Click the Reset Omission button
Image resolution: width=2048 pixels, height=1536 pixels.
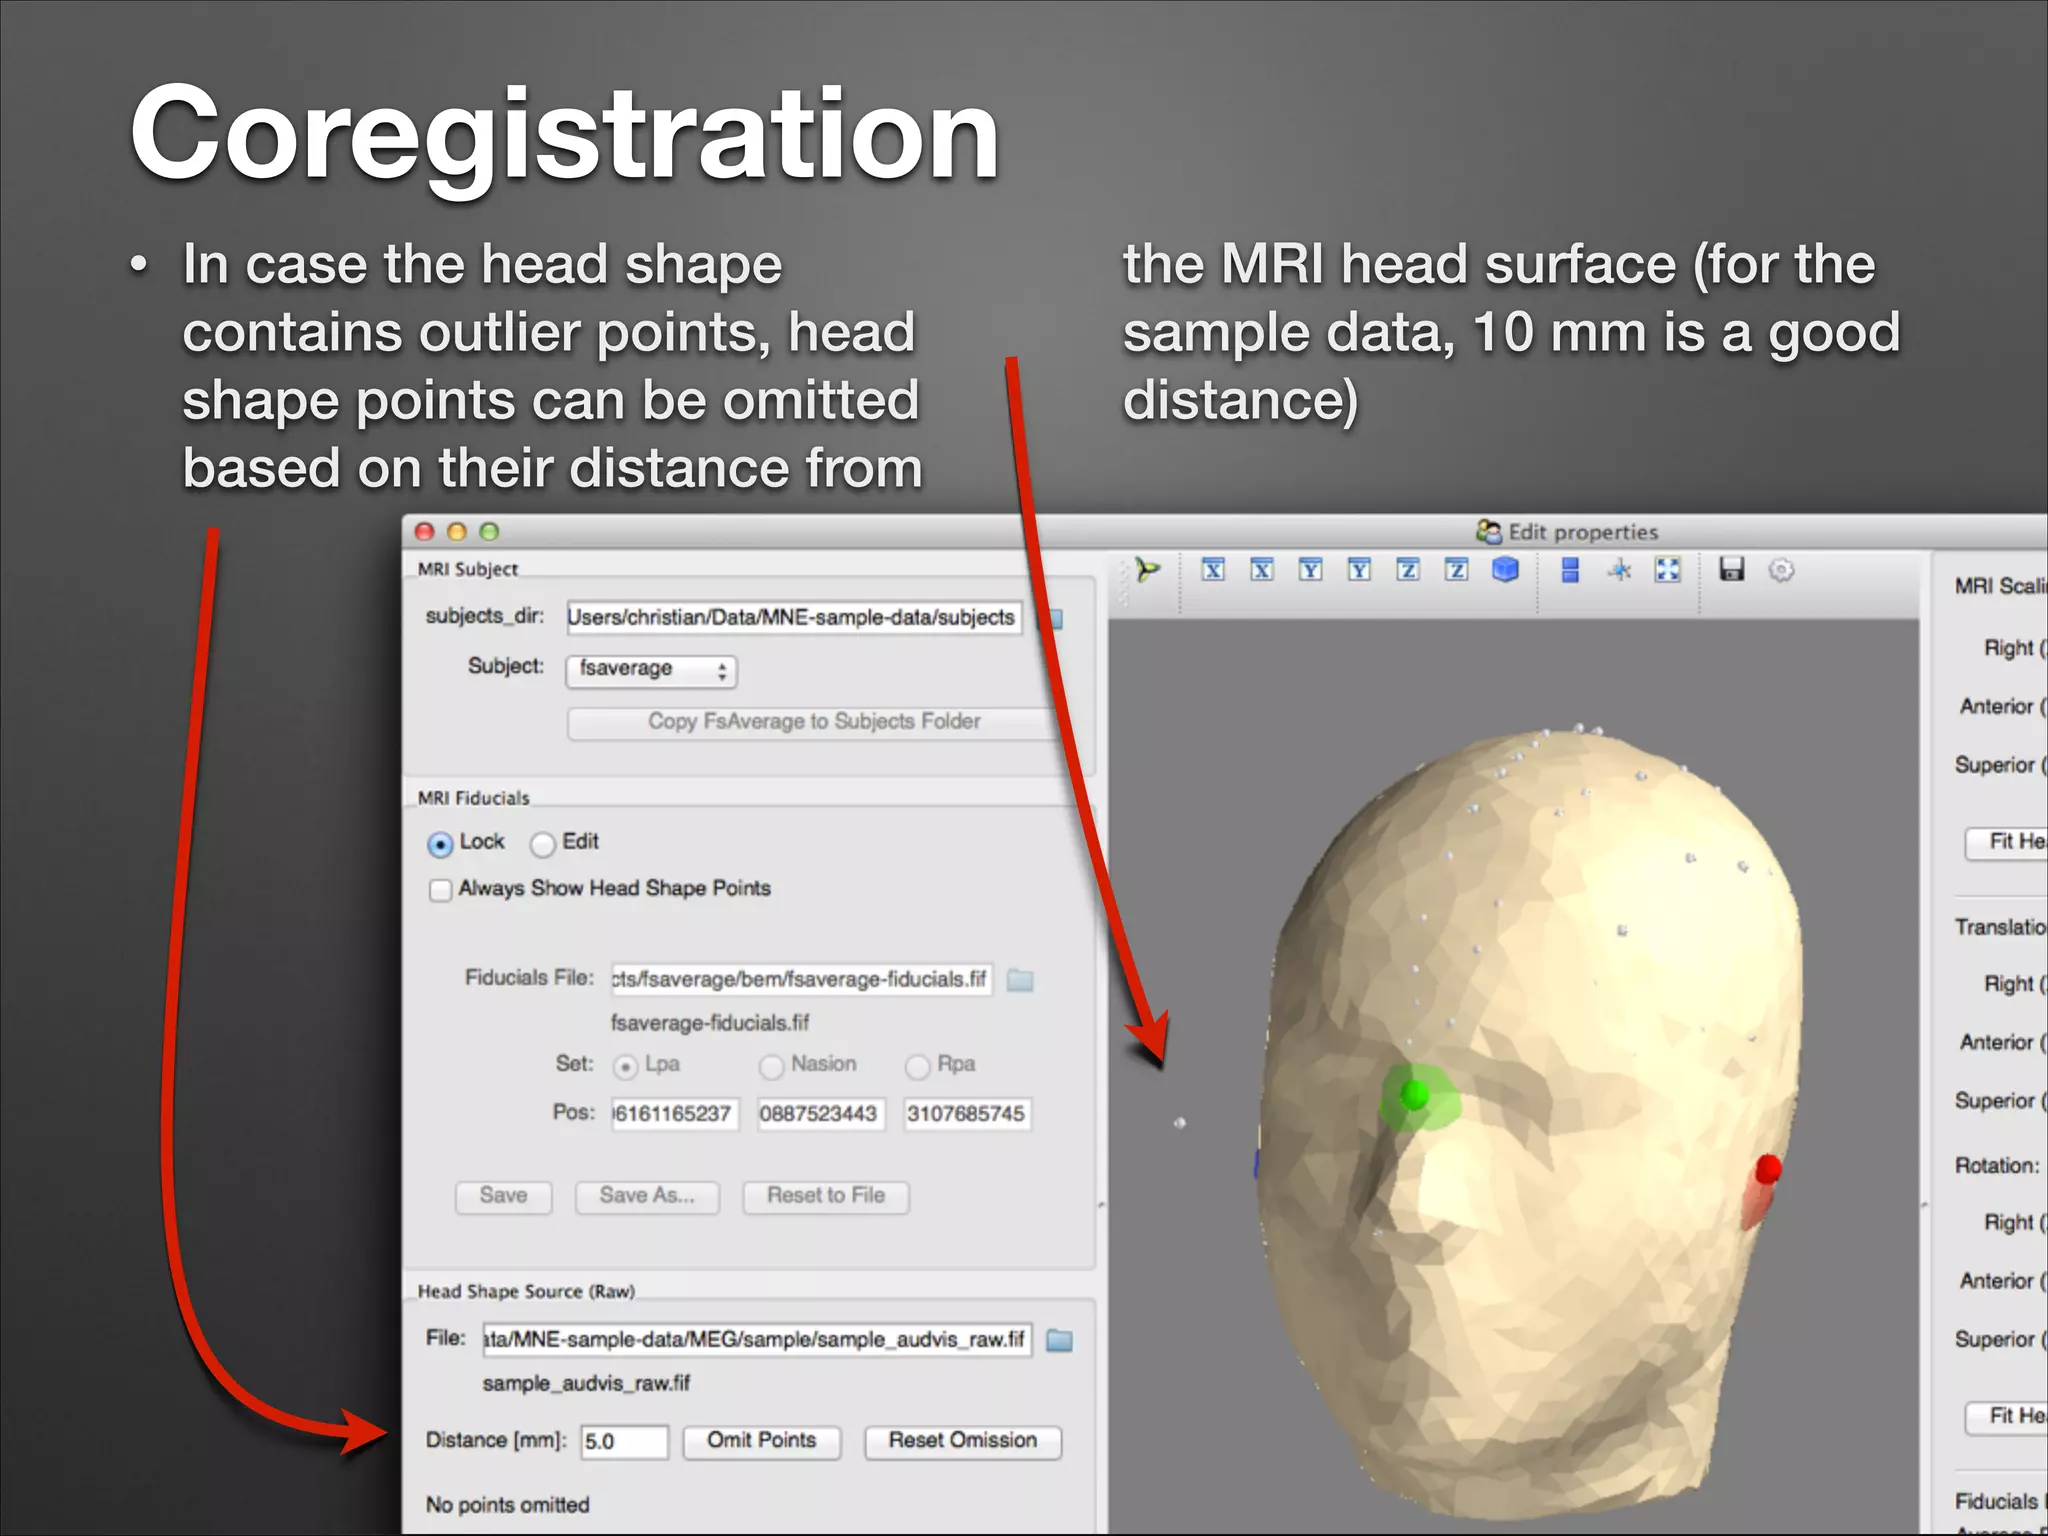[x=962, y=1441]
